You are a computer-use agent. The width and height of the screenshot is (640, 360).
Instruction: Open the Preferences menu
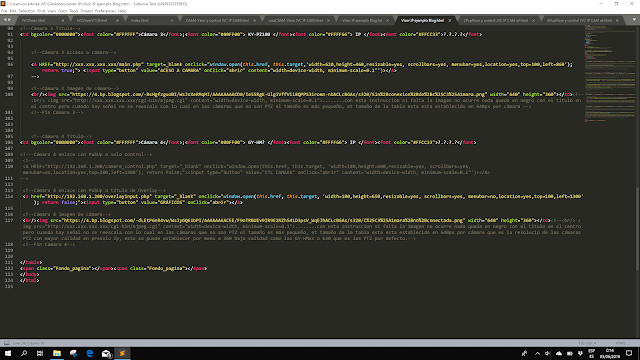[x=105, y=11]
